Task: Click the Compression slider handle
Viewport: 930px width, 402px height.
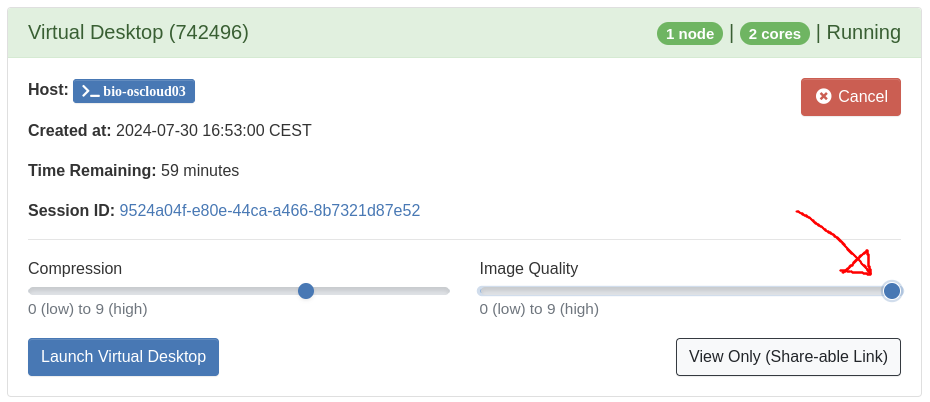Action: pyautogui.click(x=306, y=291)
